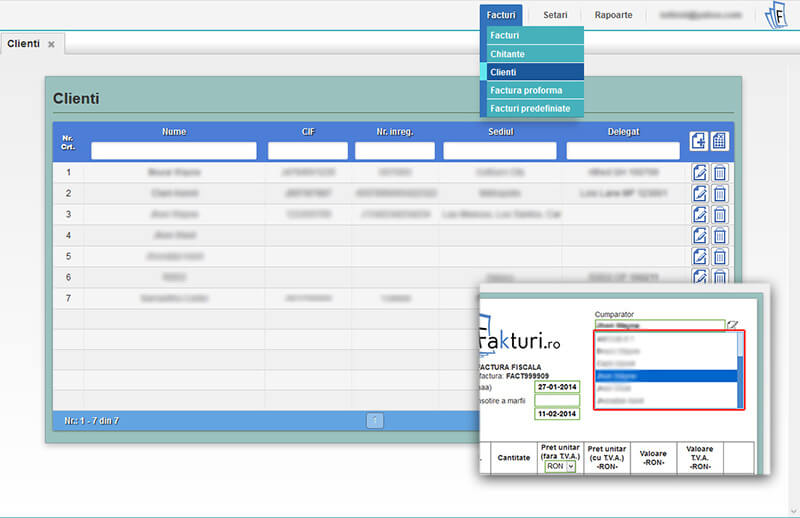Edit the client in row 1
This screenshot has width=800, height=518.
pyautogui.click(x=699, y=172)
